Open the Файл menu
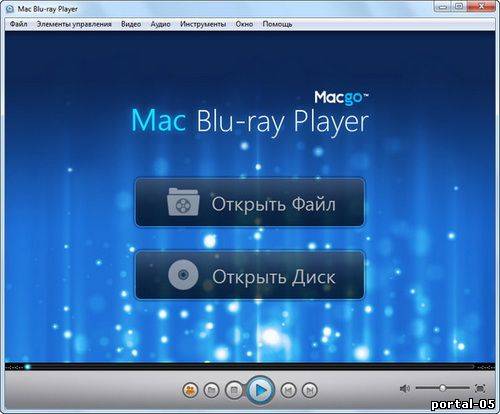500x414 pixels. coord(18,24)
